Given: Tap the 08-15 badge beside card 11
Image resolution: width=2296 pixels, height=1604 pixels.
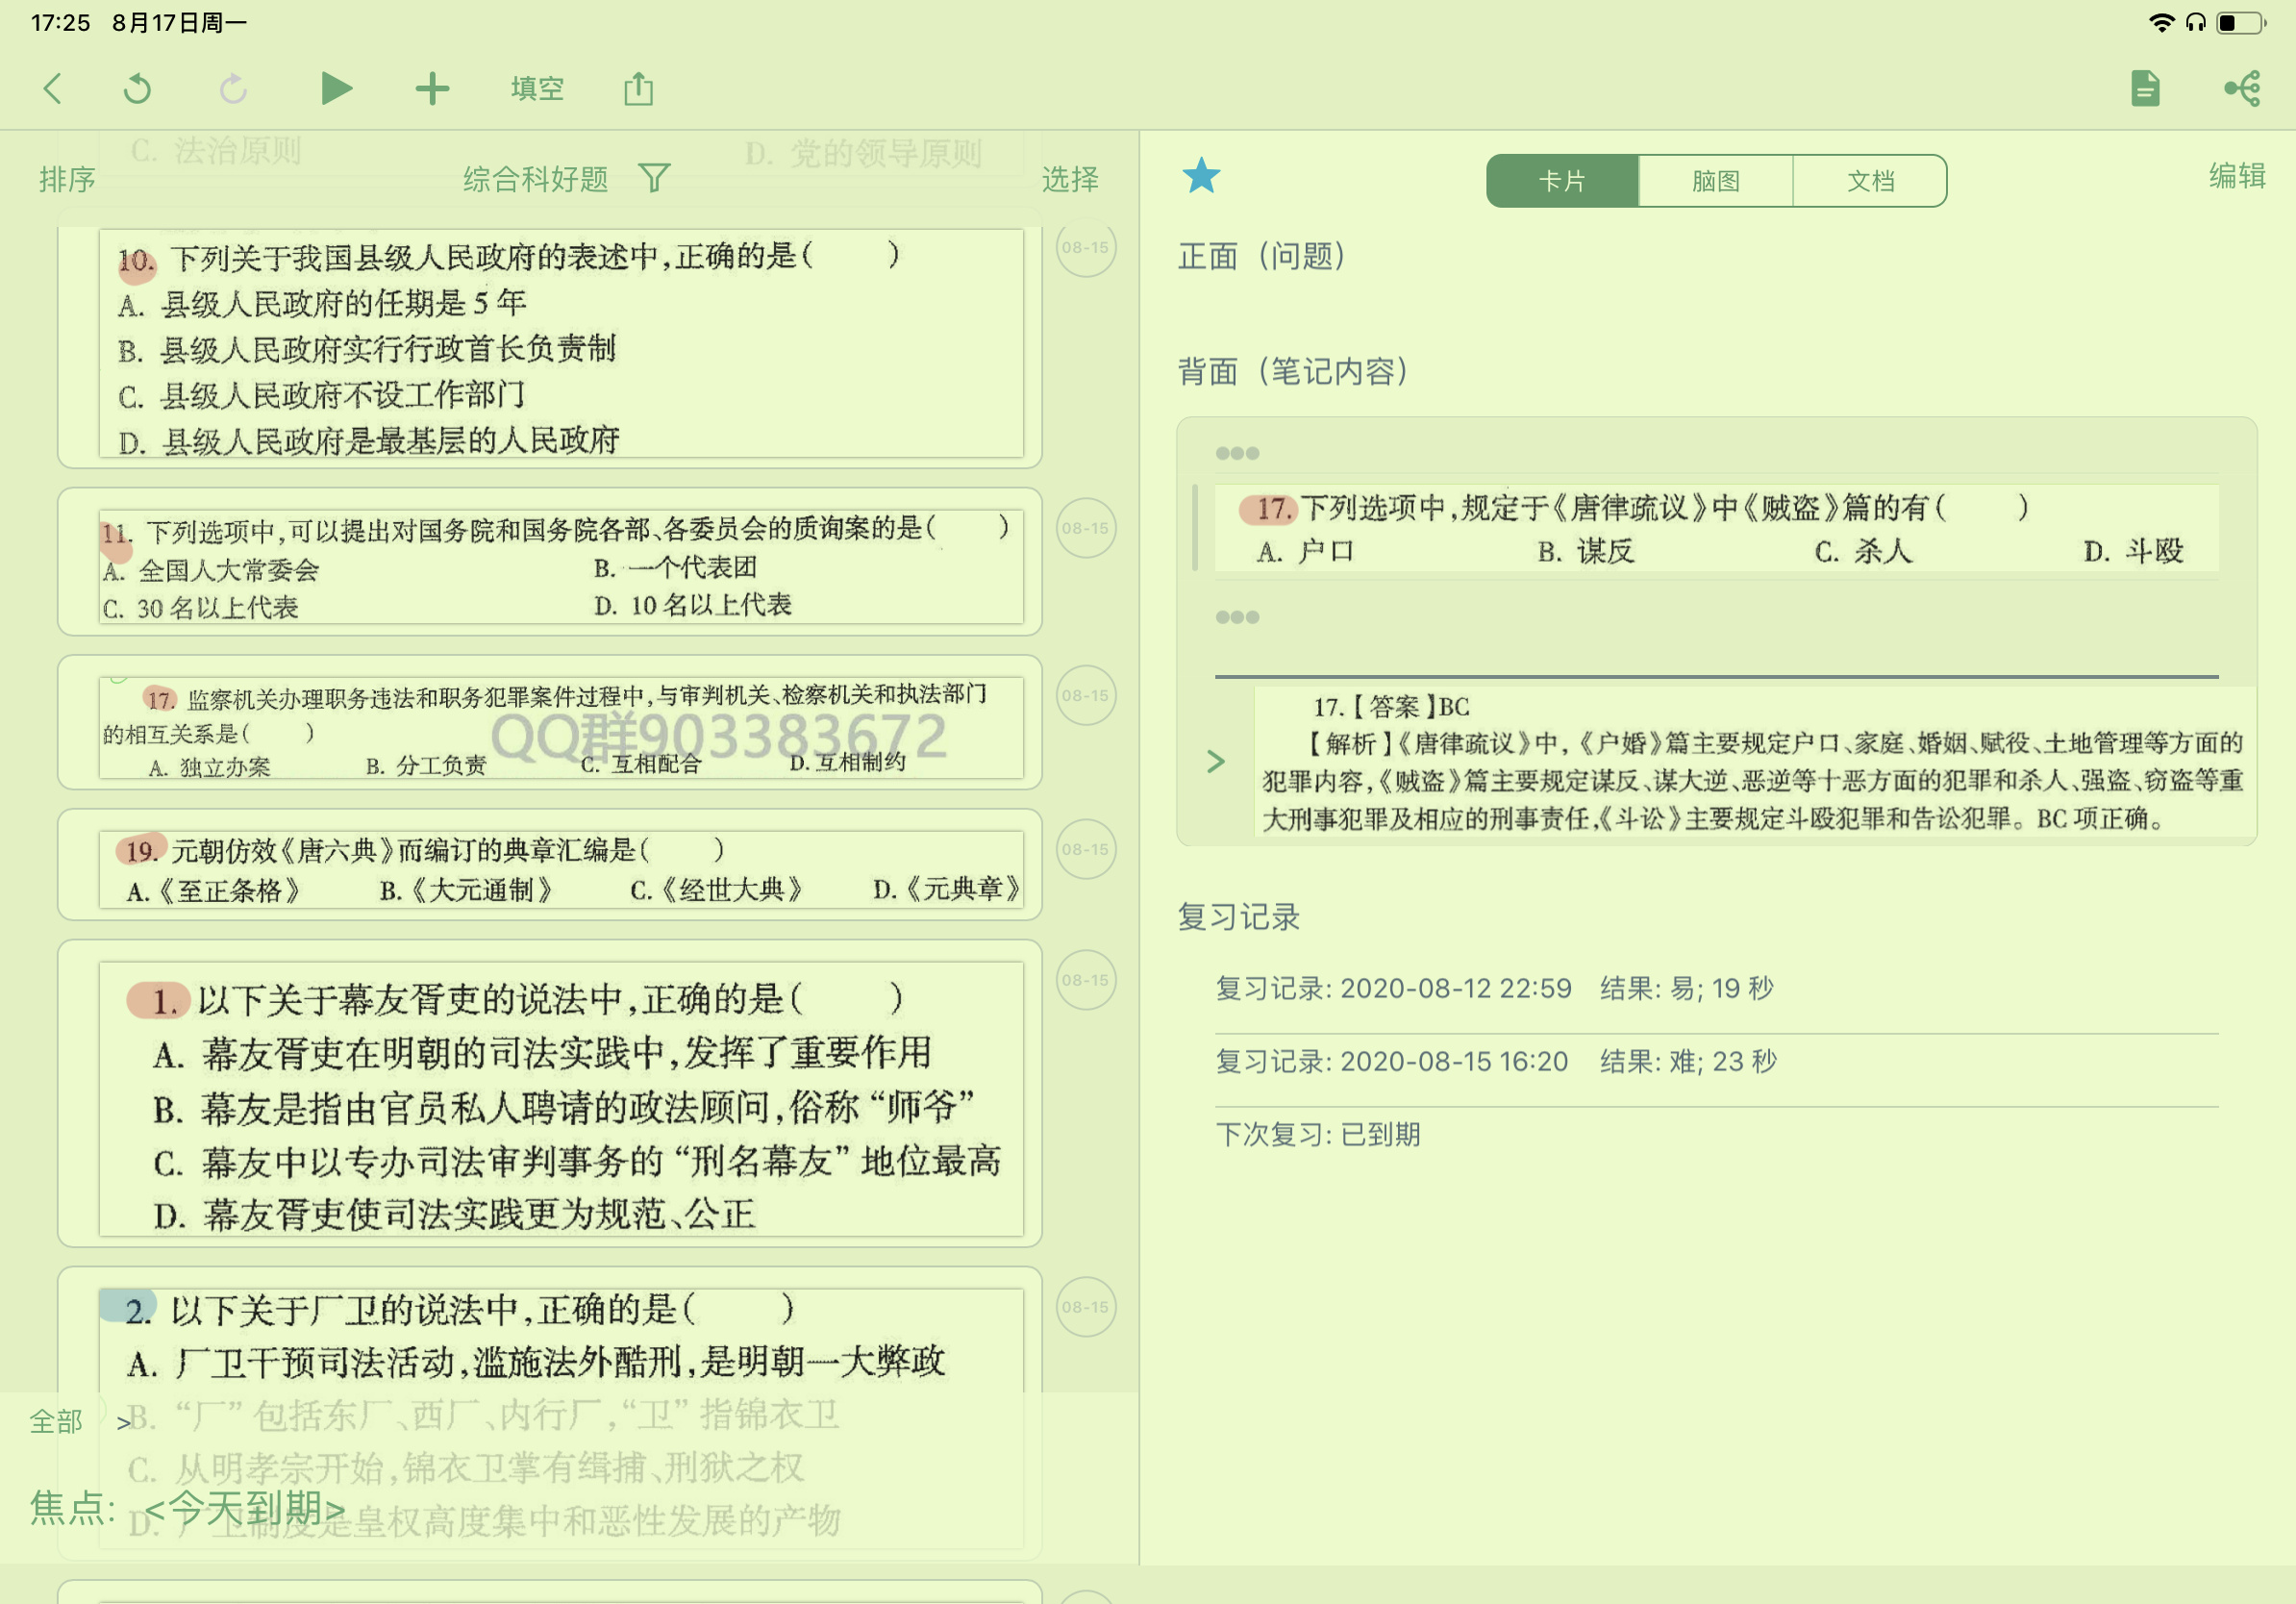Looking at the screenshot, I should 1085,528.
